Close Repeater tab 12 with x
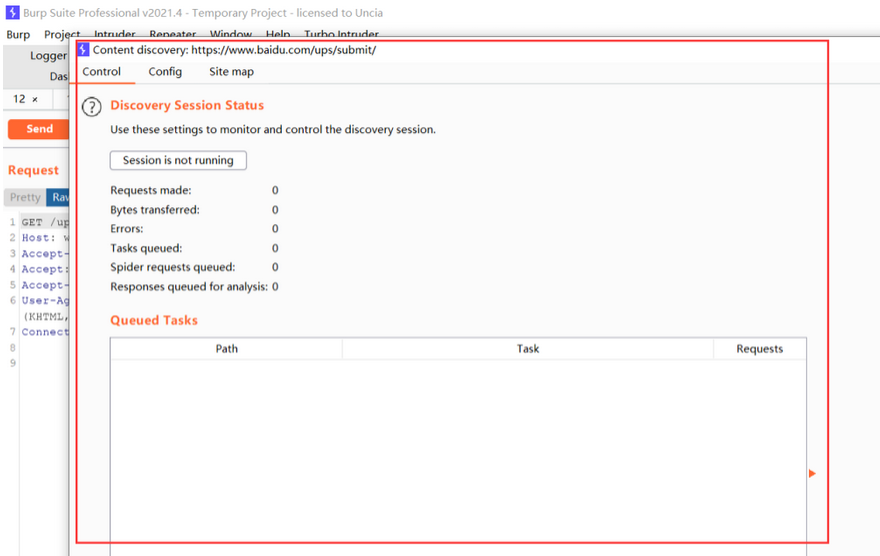880x556 pixels. coord(35,99)
